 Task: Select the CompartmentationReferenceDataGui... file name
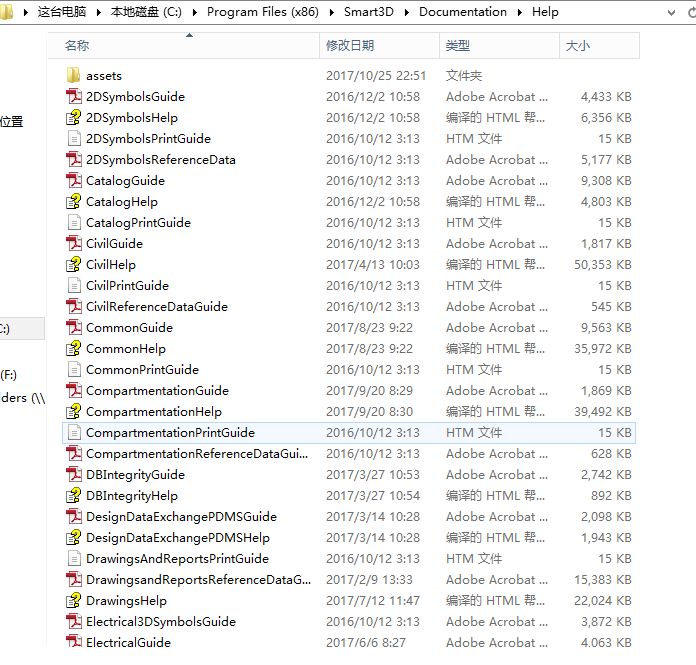tap(197, 454)
